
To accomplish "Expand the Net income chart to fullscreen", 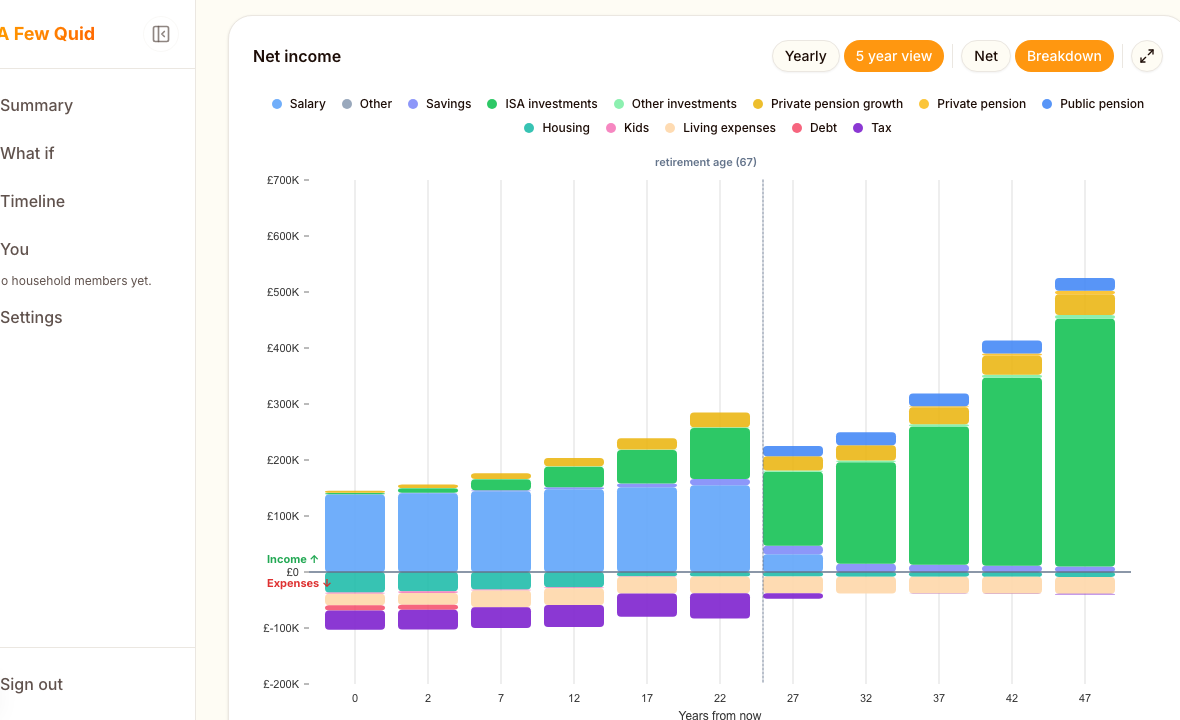I will (x=1146, y=56).
